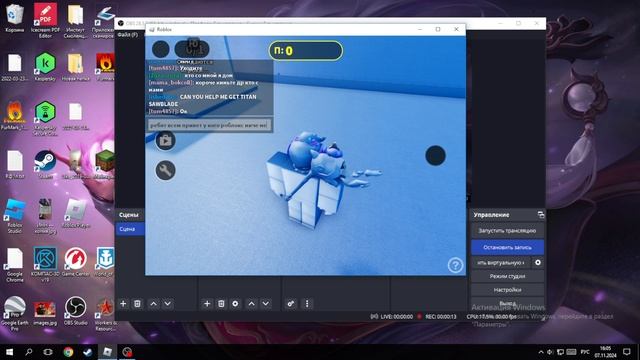Open the Windows Start menu
Screen dimensions: 640x360
pos(9,352)
